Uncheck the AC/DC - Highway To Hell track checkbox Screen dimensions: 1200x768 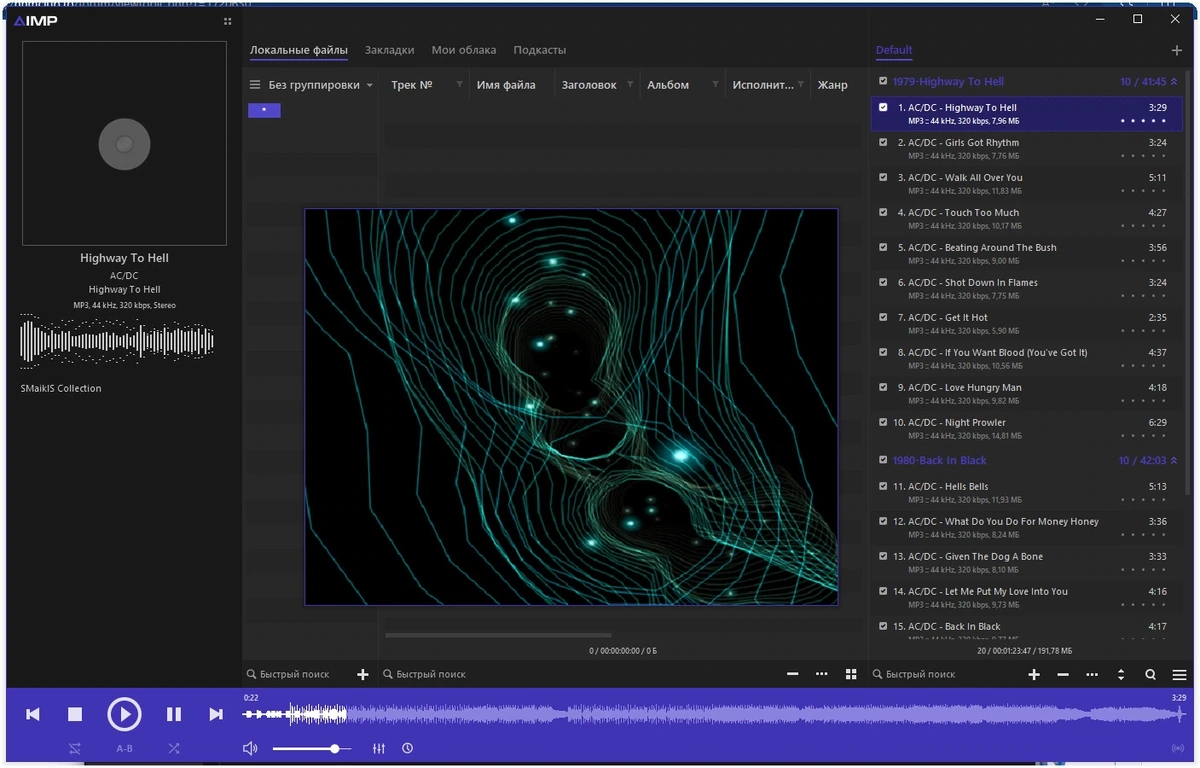click(883, 107)
